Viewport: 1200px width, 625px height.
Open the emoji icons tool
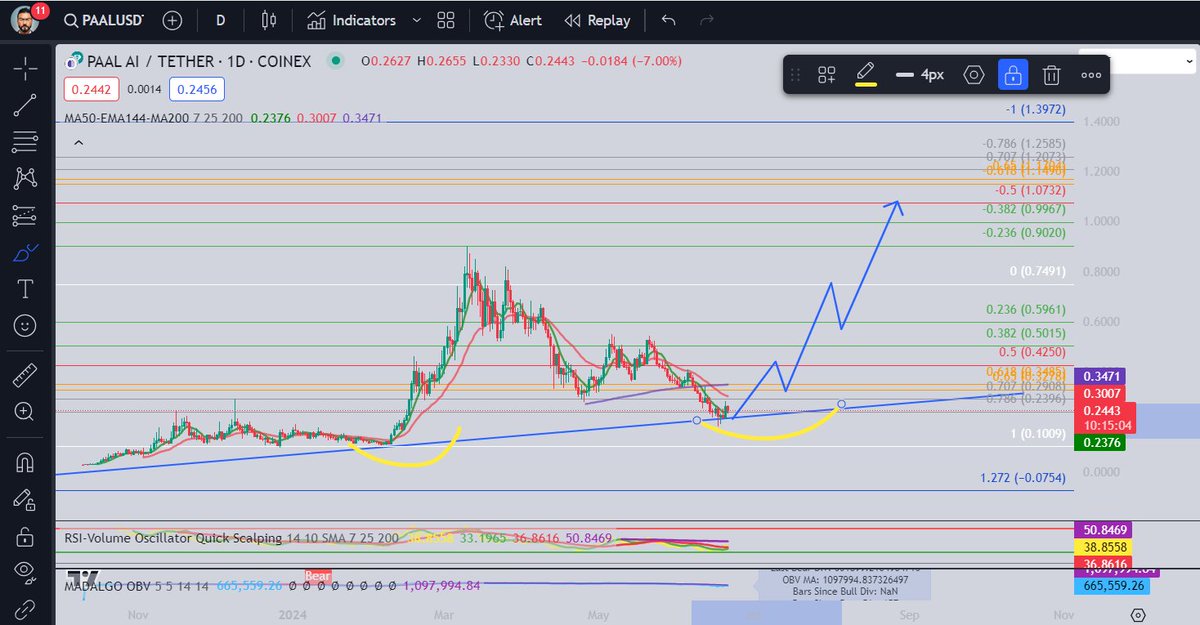26,326
